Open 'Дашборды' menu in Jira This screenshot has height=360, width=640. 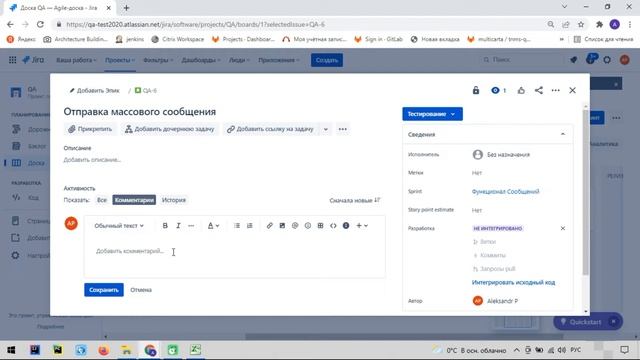[200, 60]
